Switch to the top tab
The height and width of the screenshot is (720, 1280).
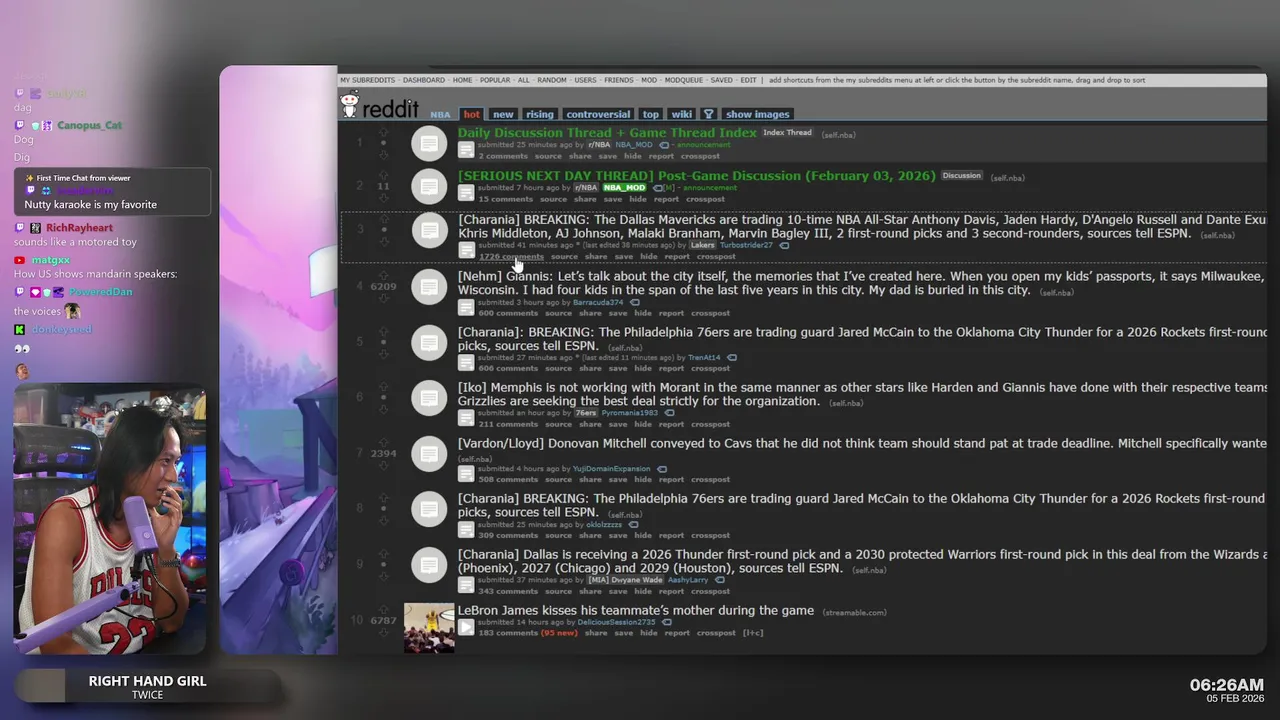pyautogui.click(x=650, y=114)
